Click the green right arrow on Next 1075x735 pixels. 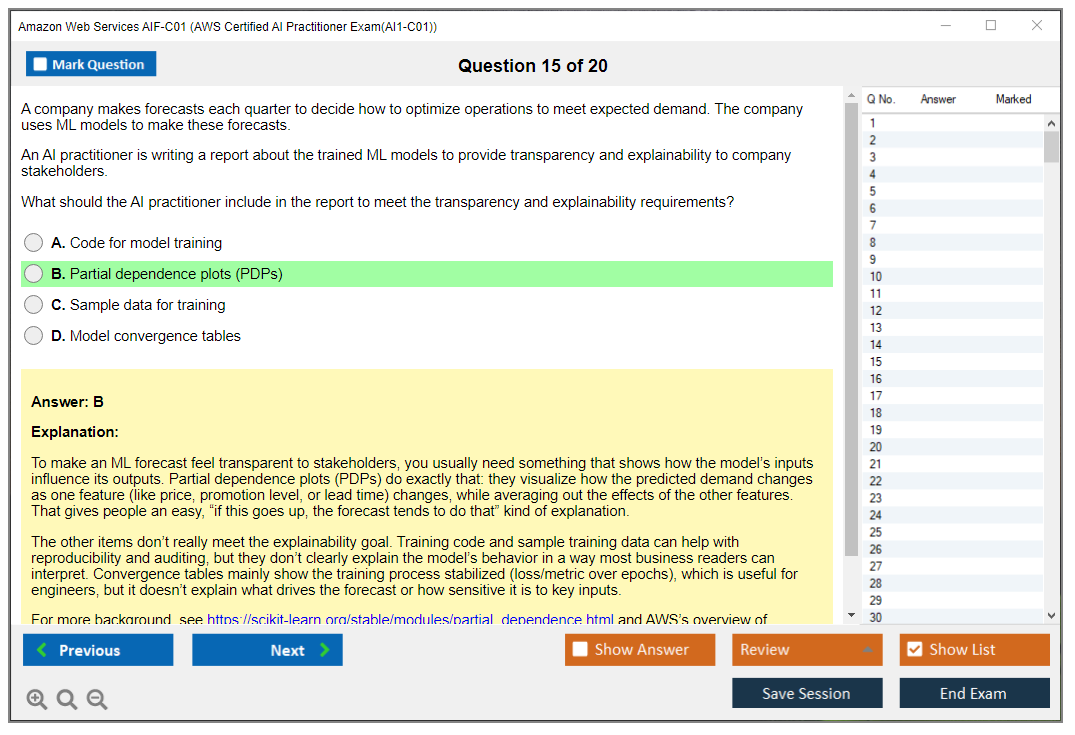[325, 650]
